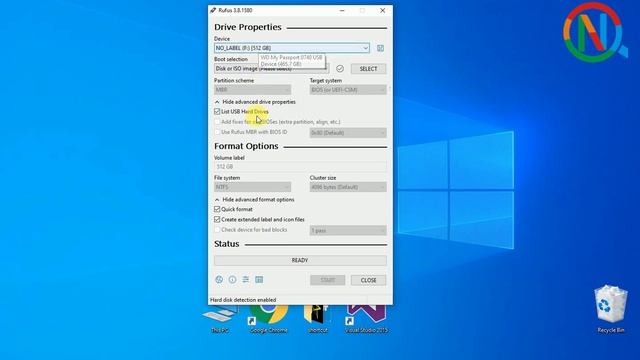Open the Cluster size dropdown
Image resolution: width=640 pixels, height=360 pixels.
(348, 187)
